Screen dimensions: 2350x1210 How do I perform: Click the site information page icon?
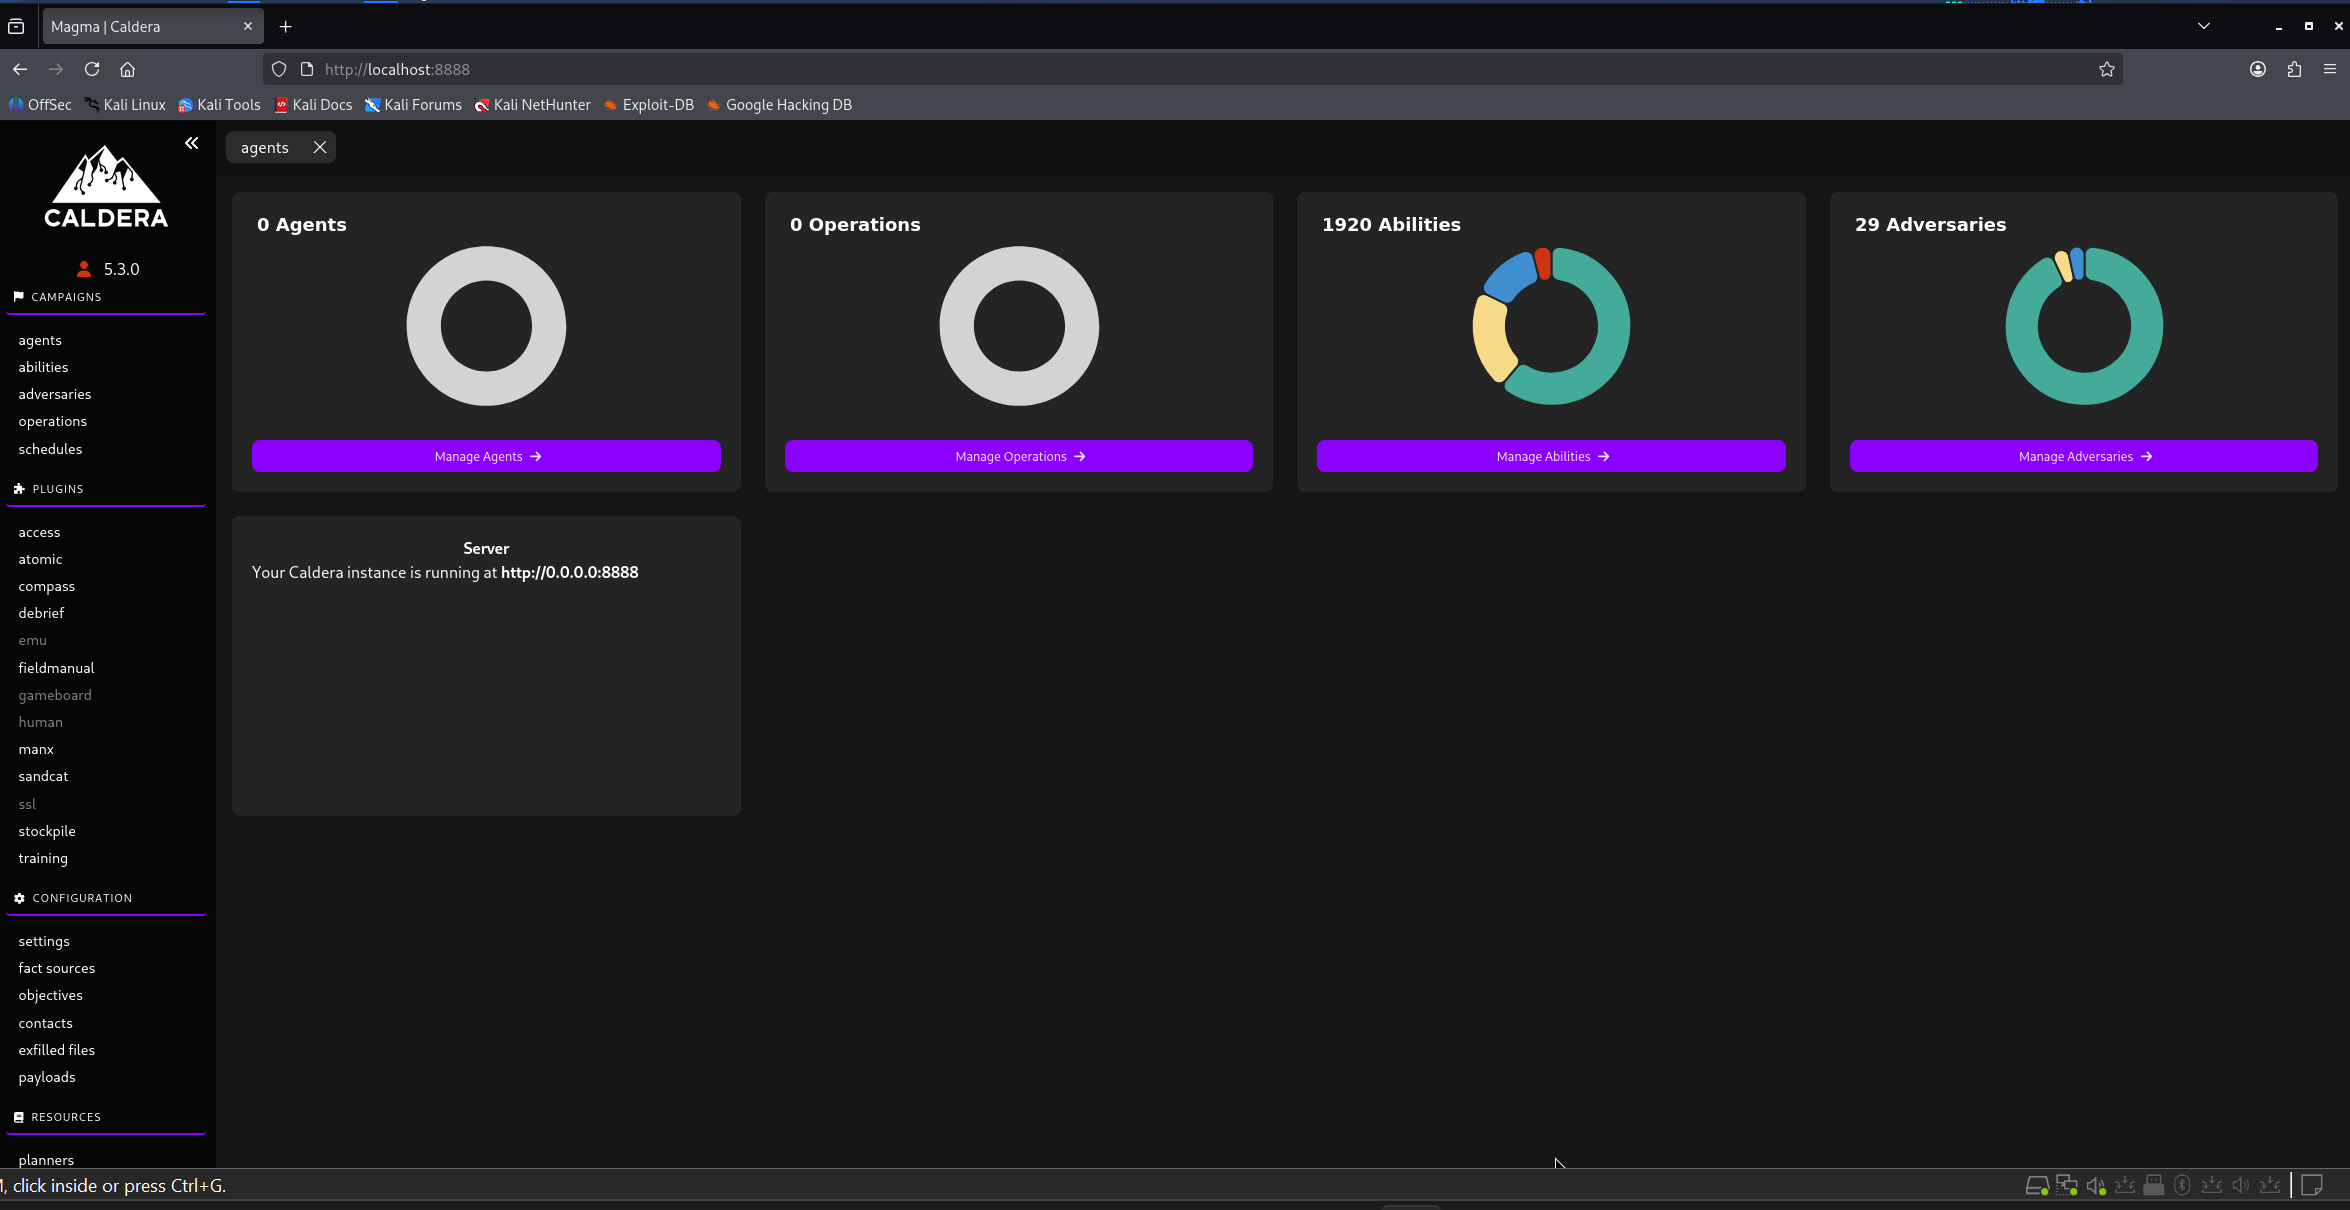click(x=307, y=69)
